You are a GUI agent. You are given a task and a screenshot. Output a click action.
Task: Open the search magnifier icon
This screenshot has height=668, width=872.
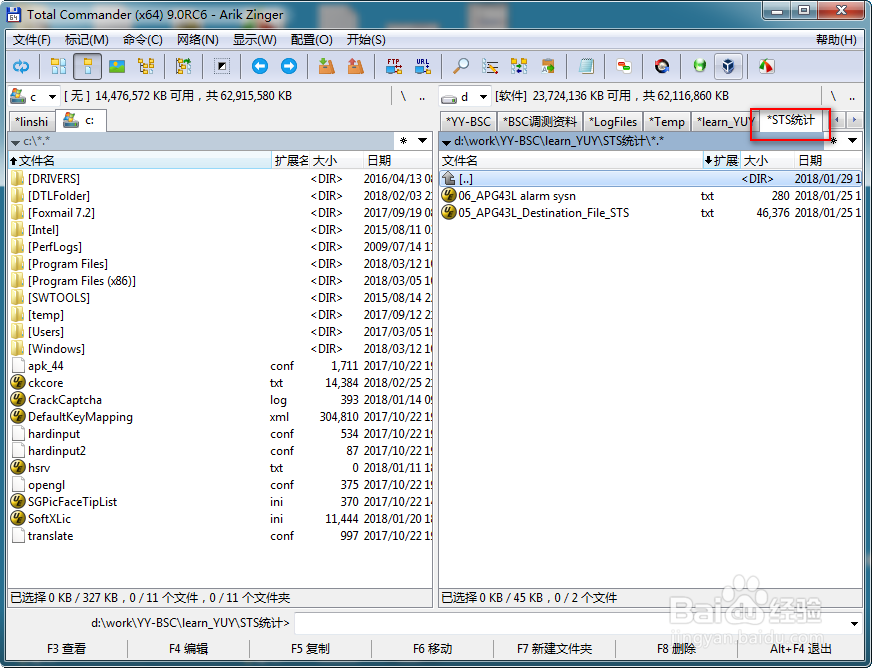coord(460,67)
